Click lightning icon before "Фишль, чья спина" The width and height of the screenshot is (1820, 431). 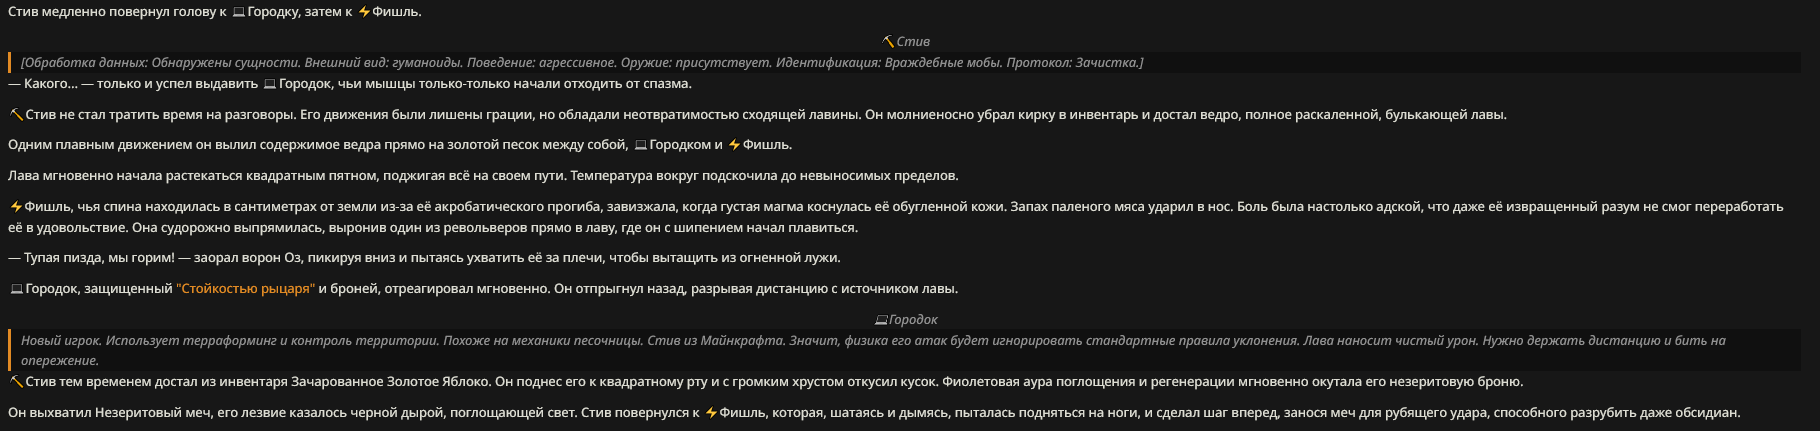pyautogui.click(x=16, y=207)
